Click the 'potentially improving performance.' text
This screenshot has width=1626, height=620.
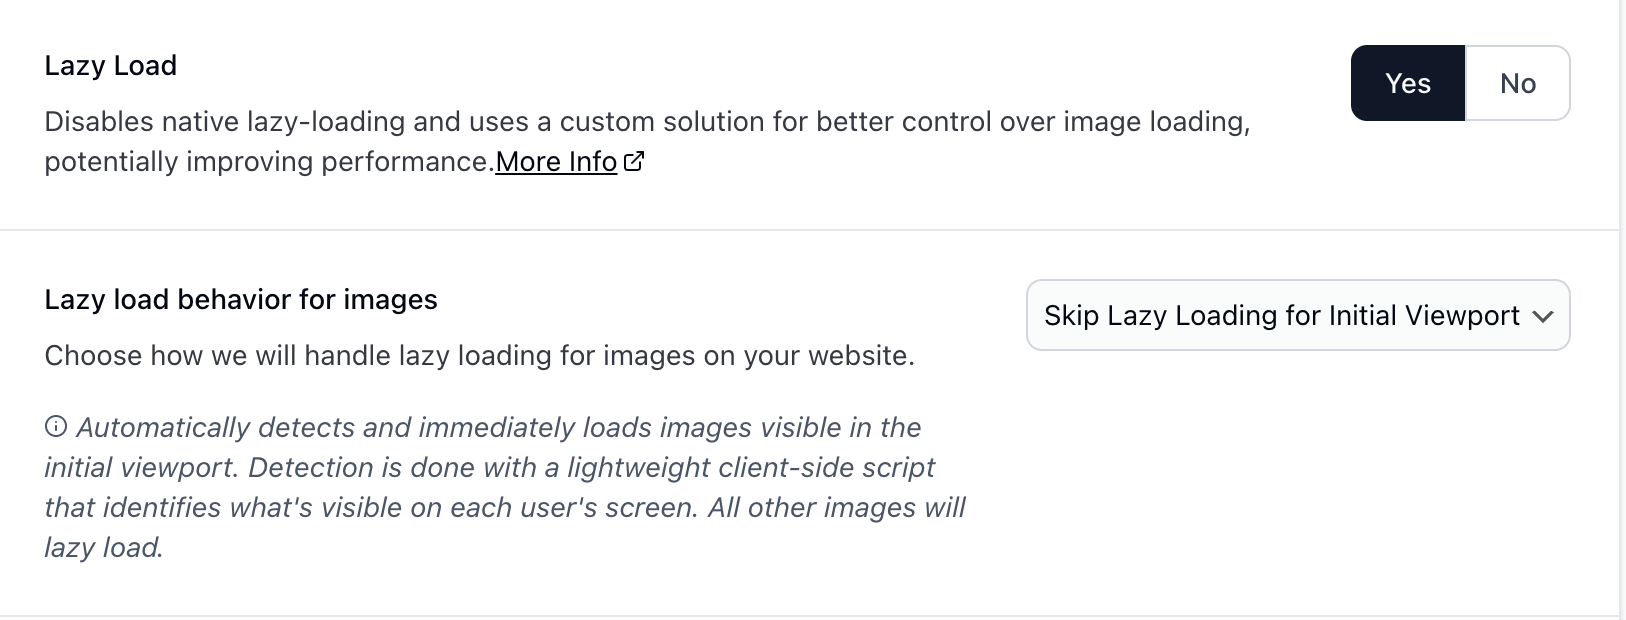coord(269,161)
